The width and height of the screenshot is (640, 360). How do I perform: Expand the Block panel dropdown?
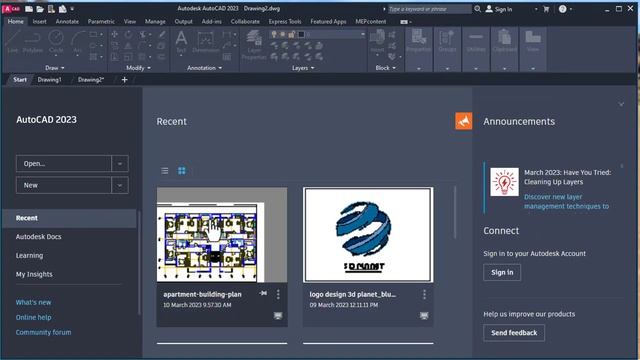click(x=386, y=68)
